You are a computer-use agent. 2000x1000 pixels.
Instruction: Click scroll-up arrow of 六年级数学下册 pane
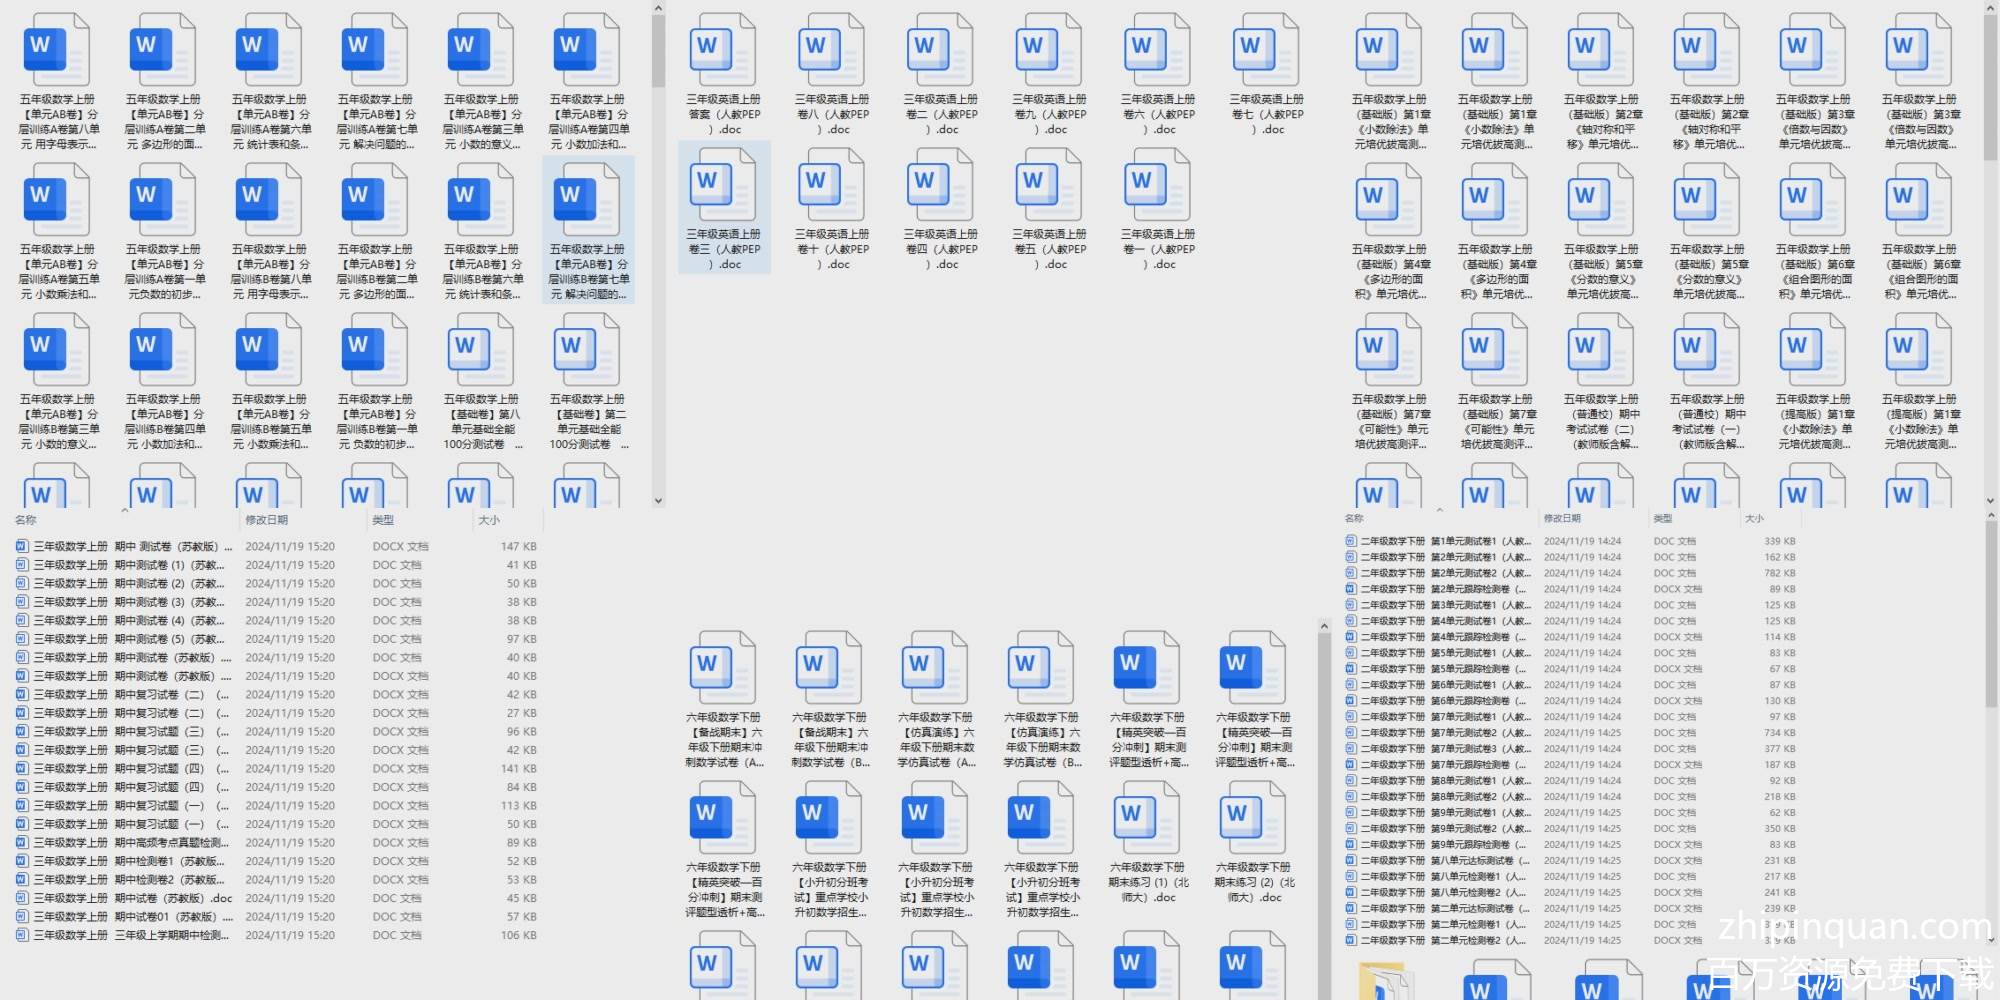point(1324,627)
